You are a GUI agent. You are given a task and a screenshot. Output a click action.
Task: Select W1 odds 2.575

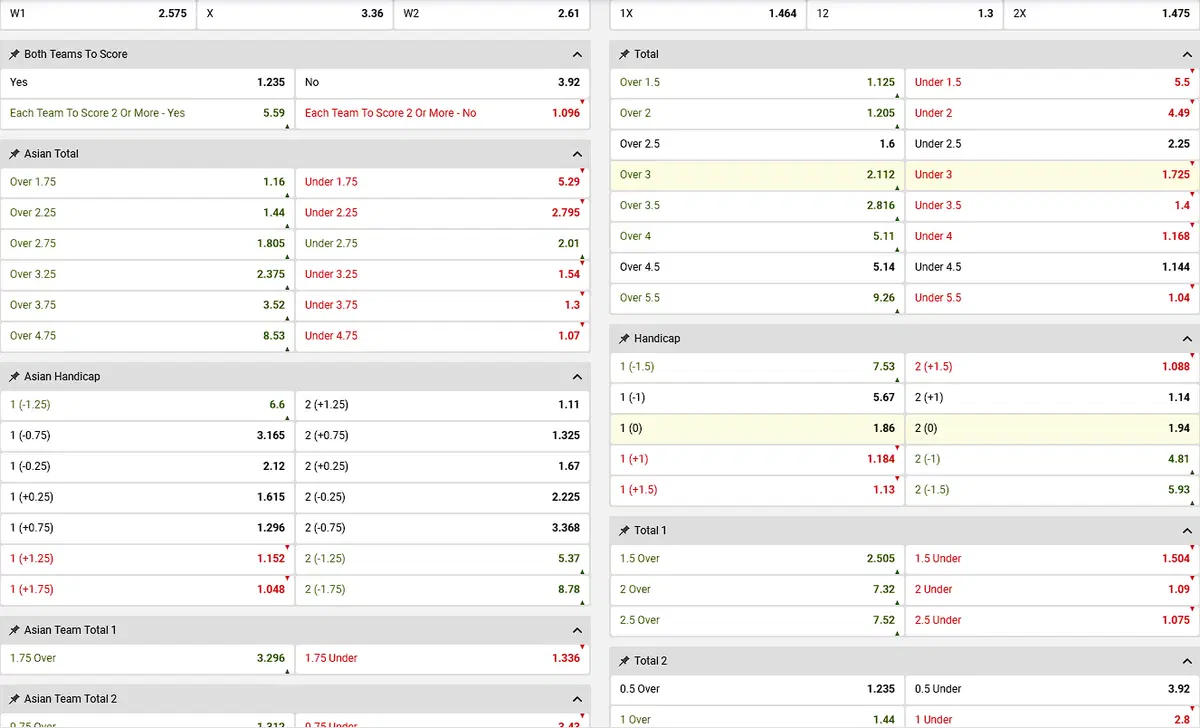[98, 14]
